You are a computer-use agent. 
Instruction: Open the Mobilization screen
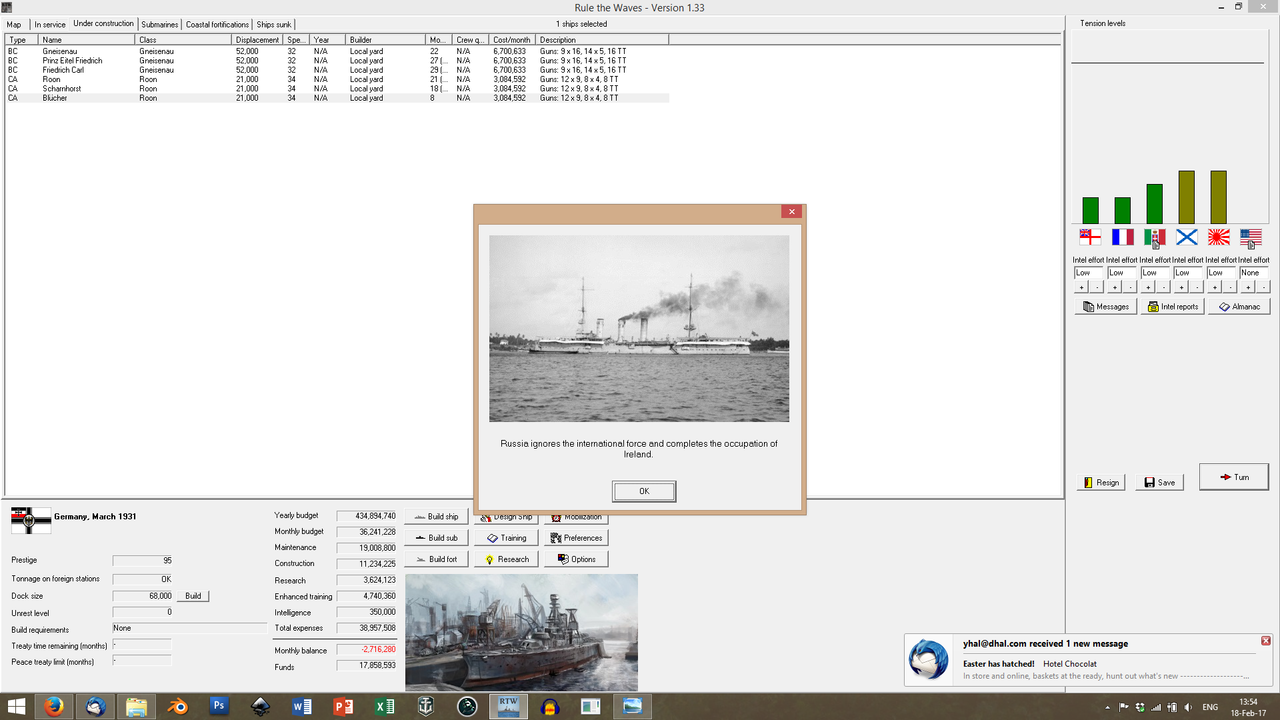[x=576, y=517]
